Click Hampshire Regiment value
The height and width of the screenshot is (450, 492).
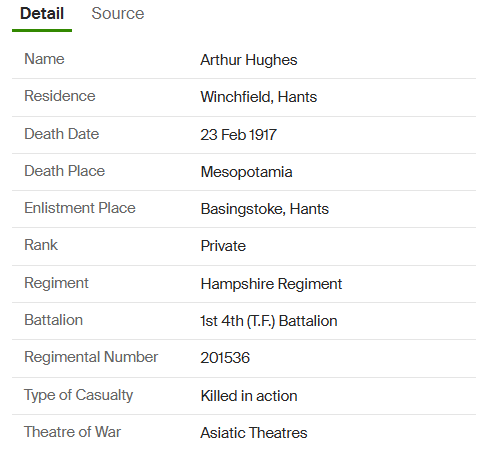point(271,284)
